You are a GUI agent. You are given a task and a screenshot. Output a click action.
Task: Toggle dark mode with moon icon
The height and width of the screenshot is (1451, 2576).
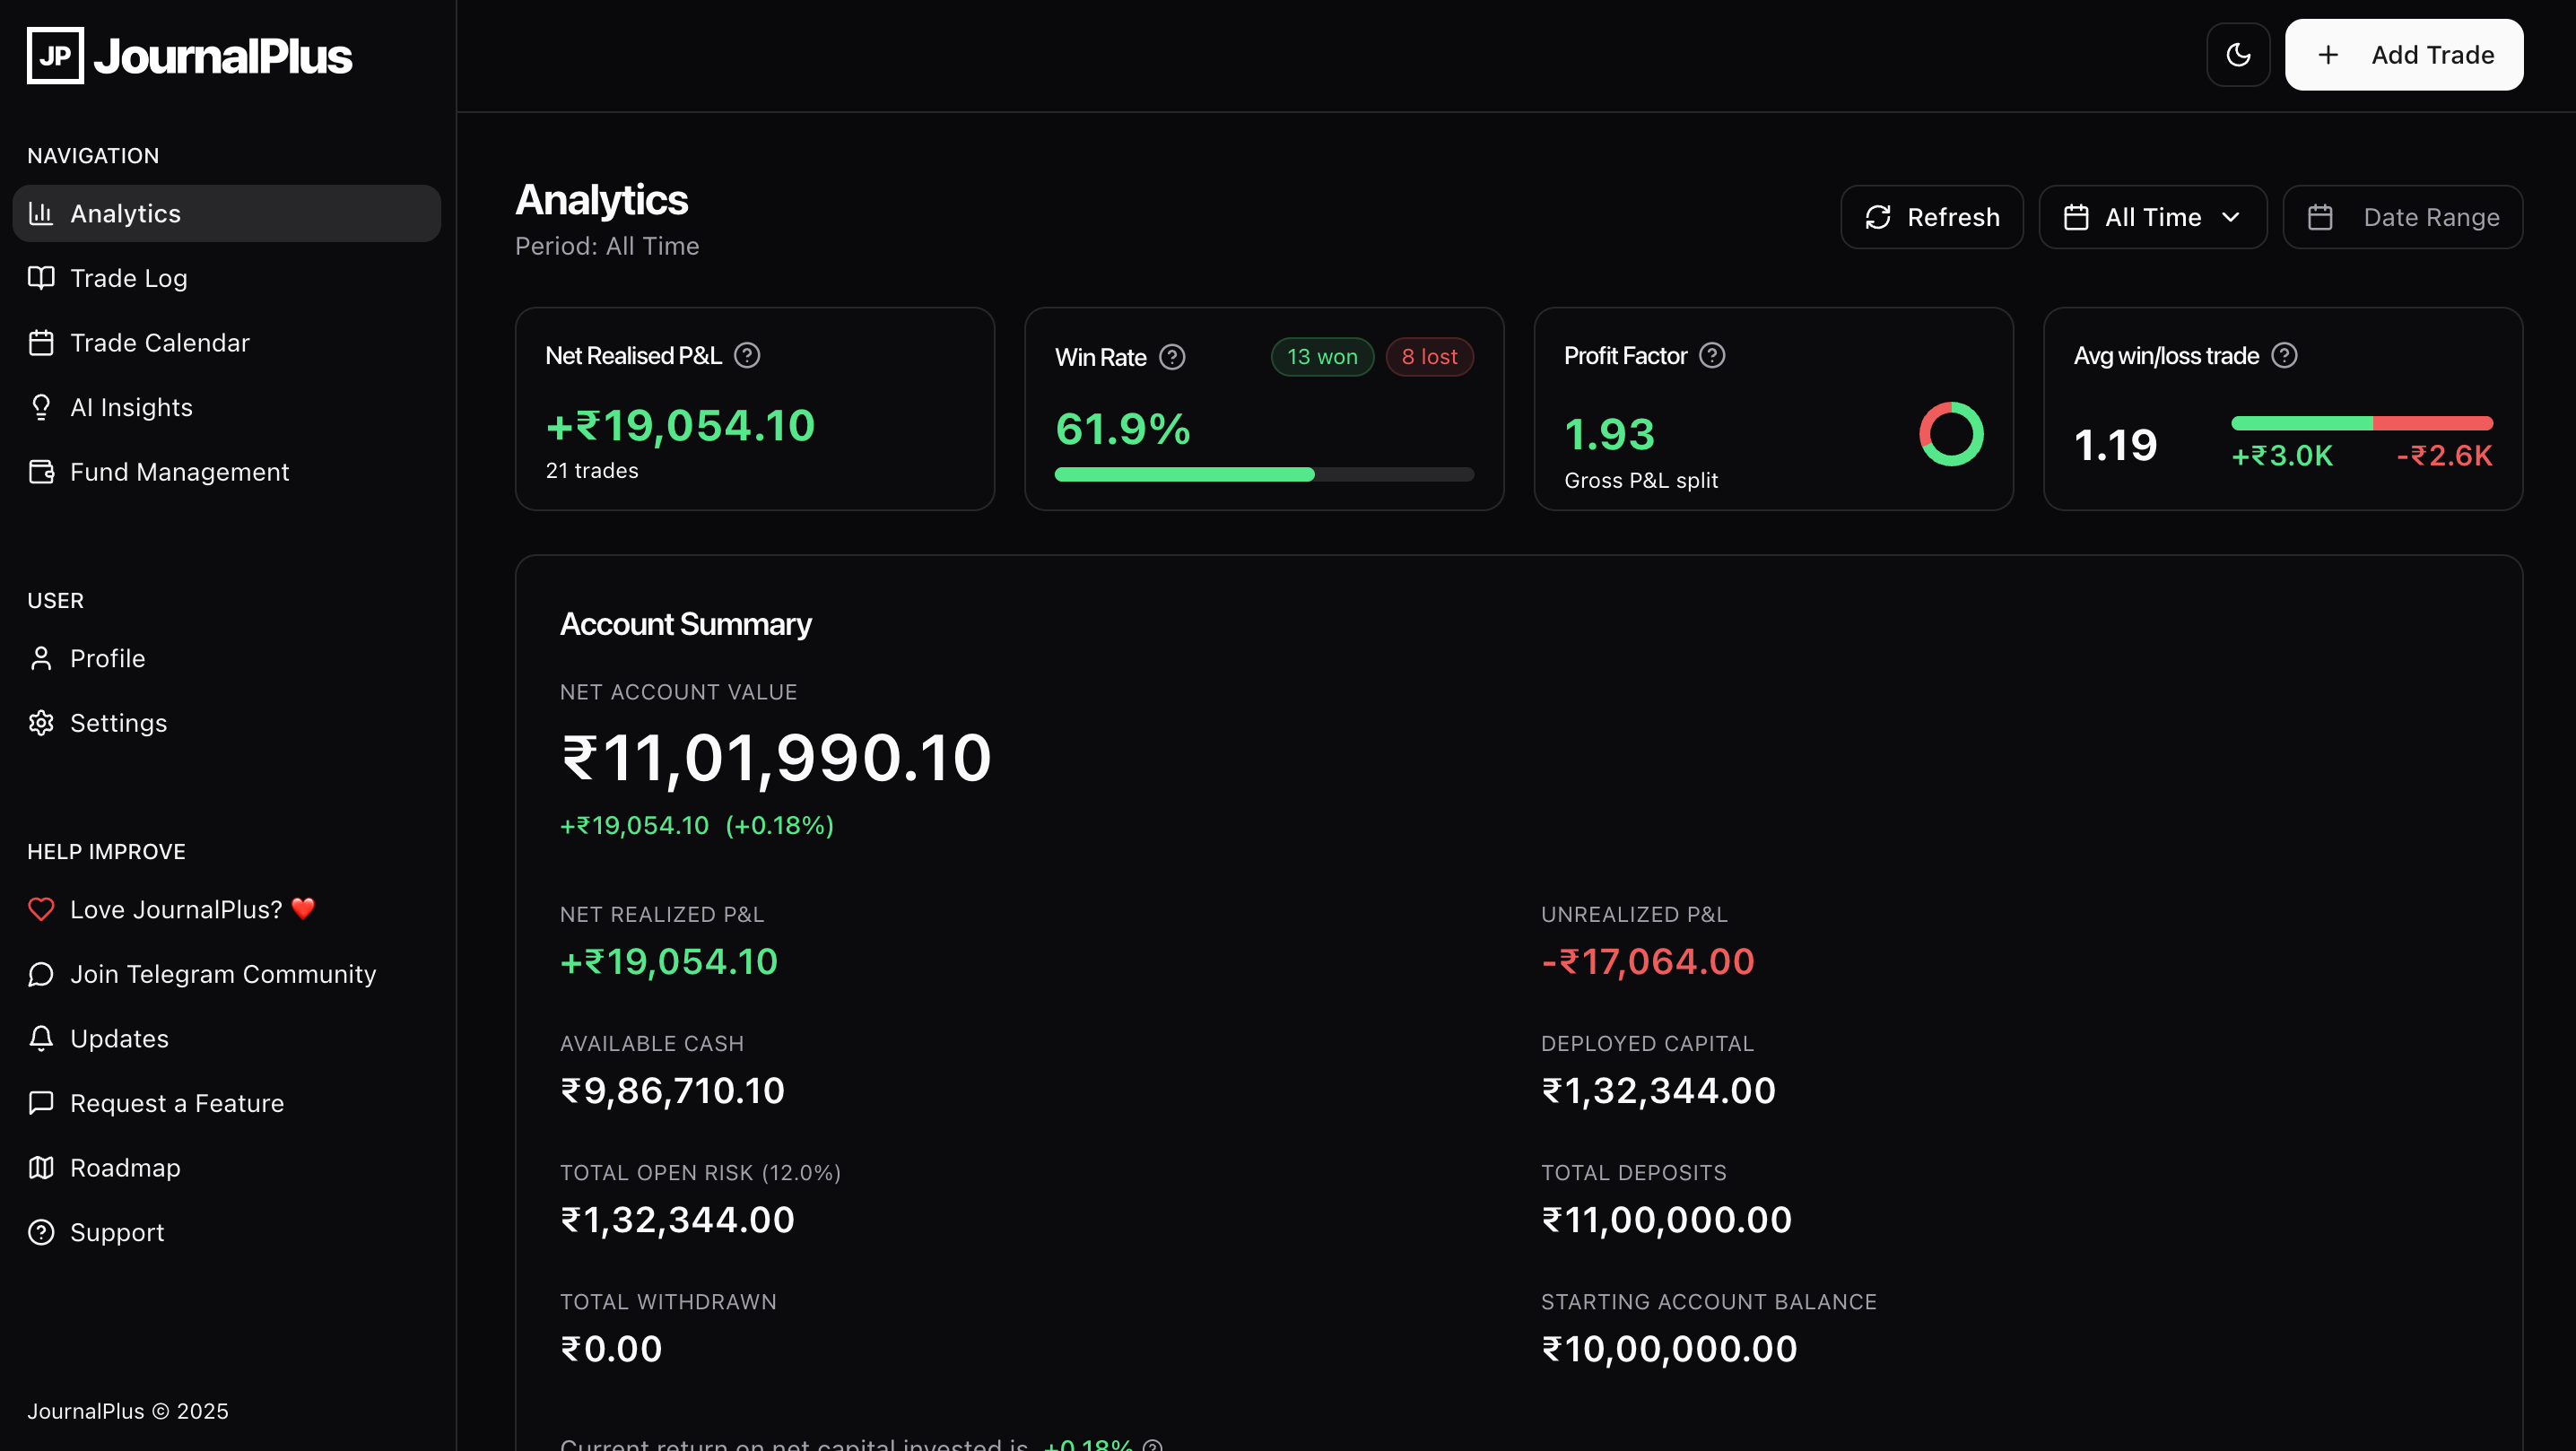[x=2238, y=55]
